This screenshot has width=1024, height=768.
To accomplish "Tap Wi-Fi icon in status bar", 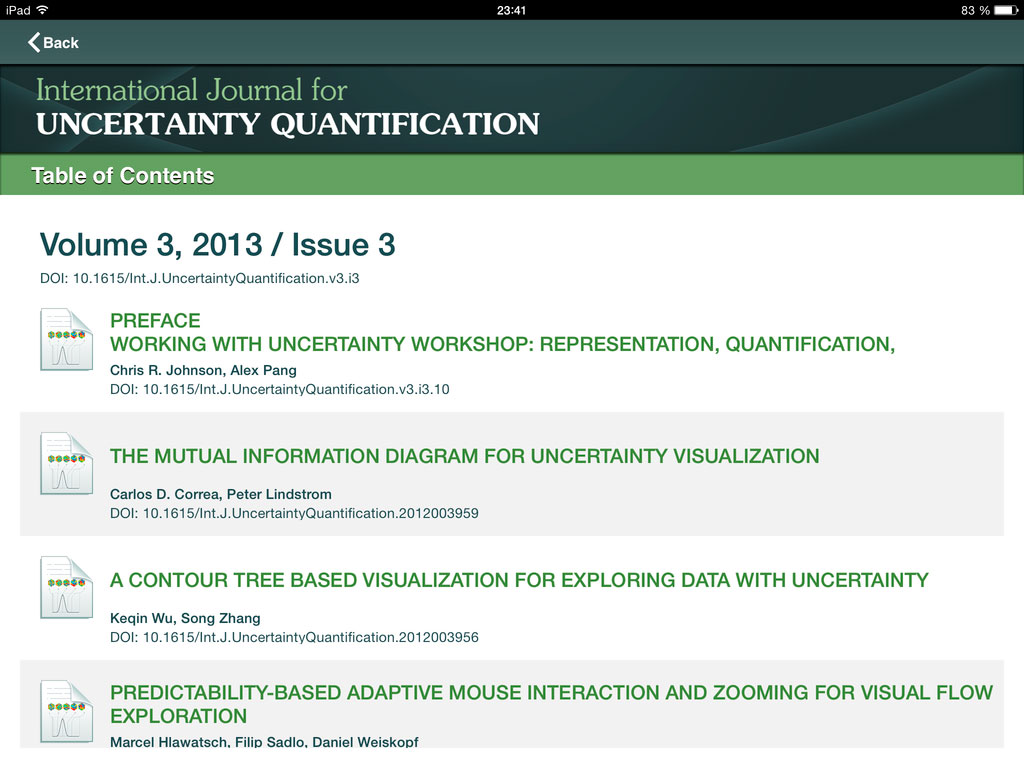I will (42, 10).
